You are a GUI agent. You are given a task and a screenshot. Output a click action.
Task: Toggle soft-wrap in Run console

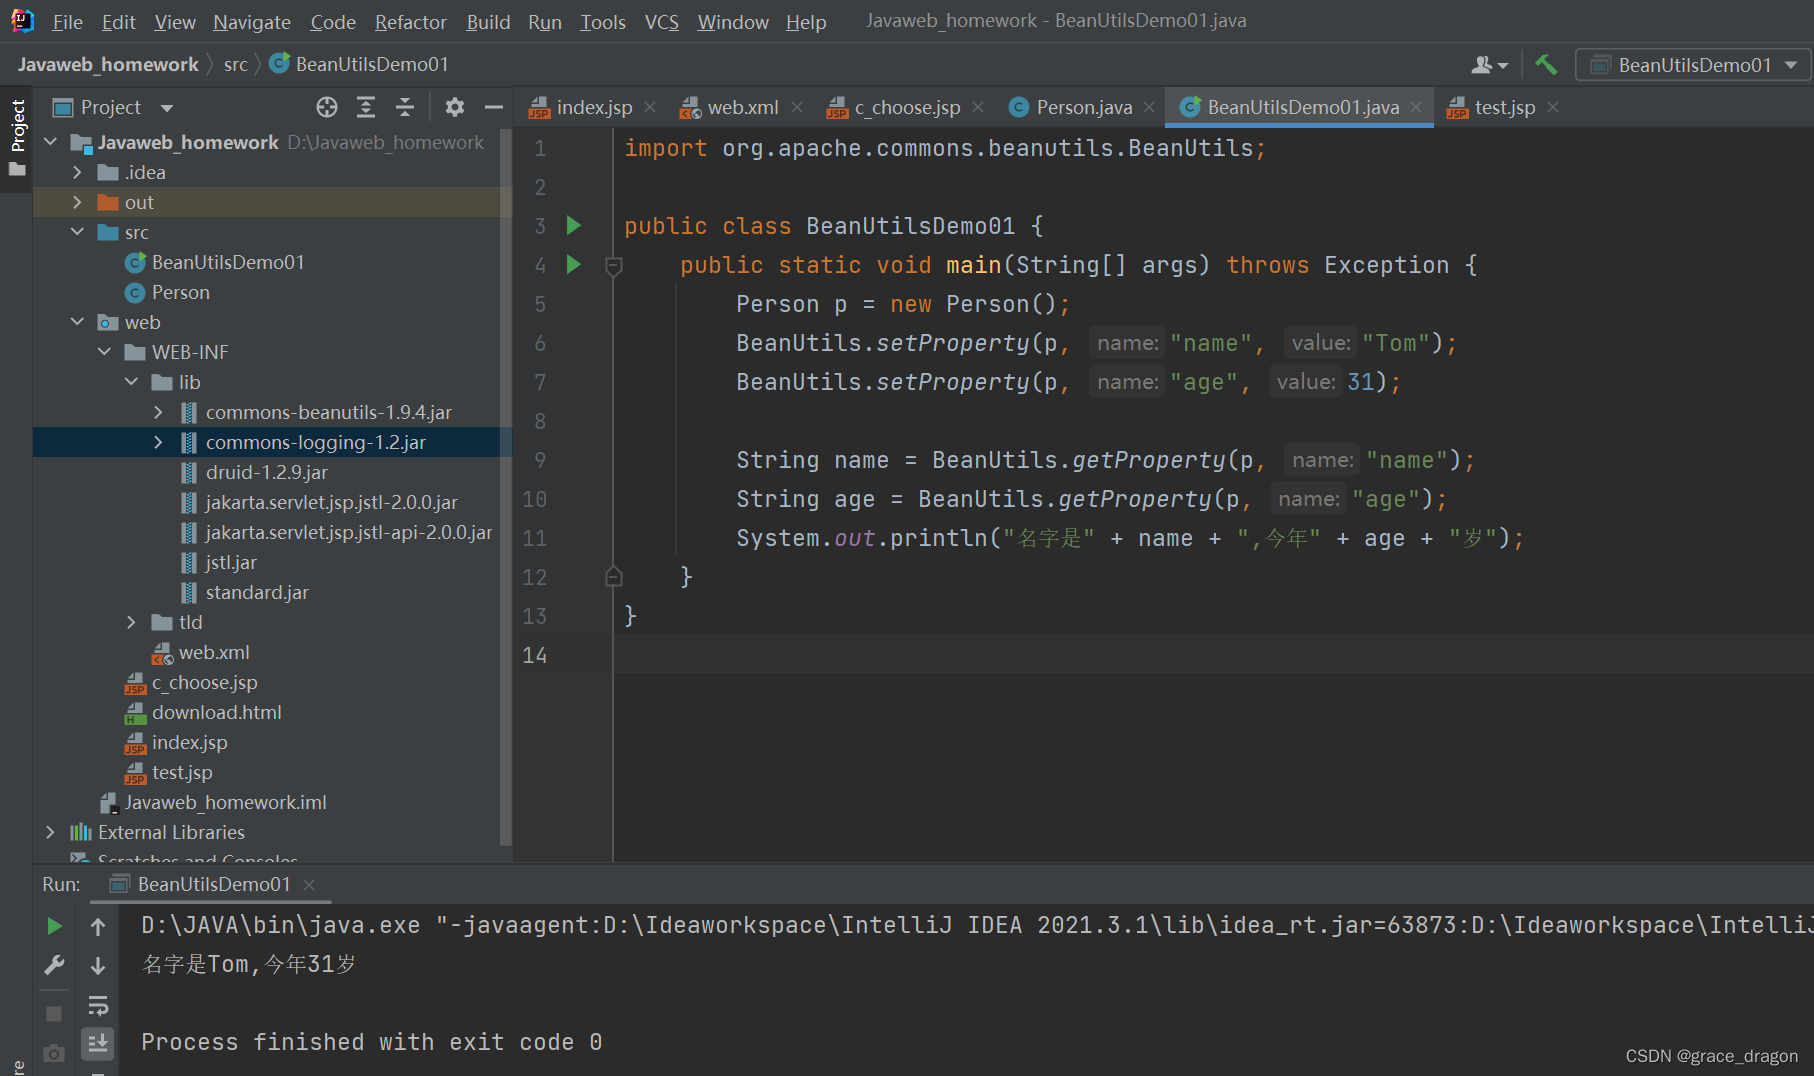(98, 1005)
